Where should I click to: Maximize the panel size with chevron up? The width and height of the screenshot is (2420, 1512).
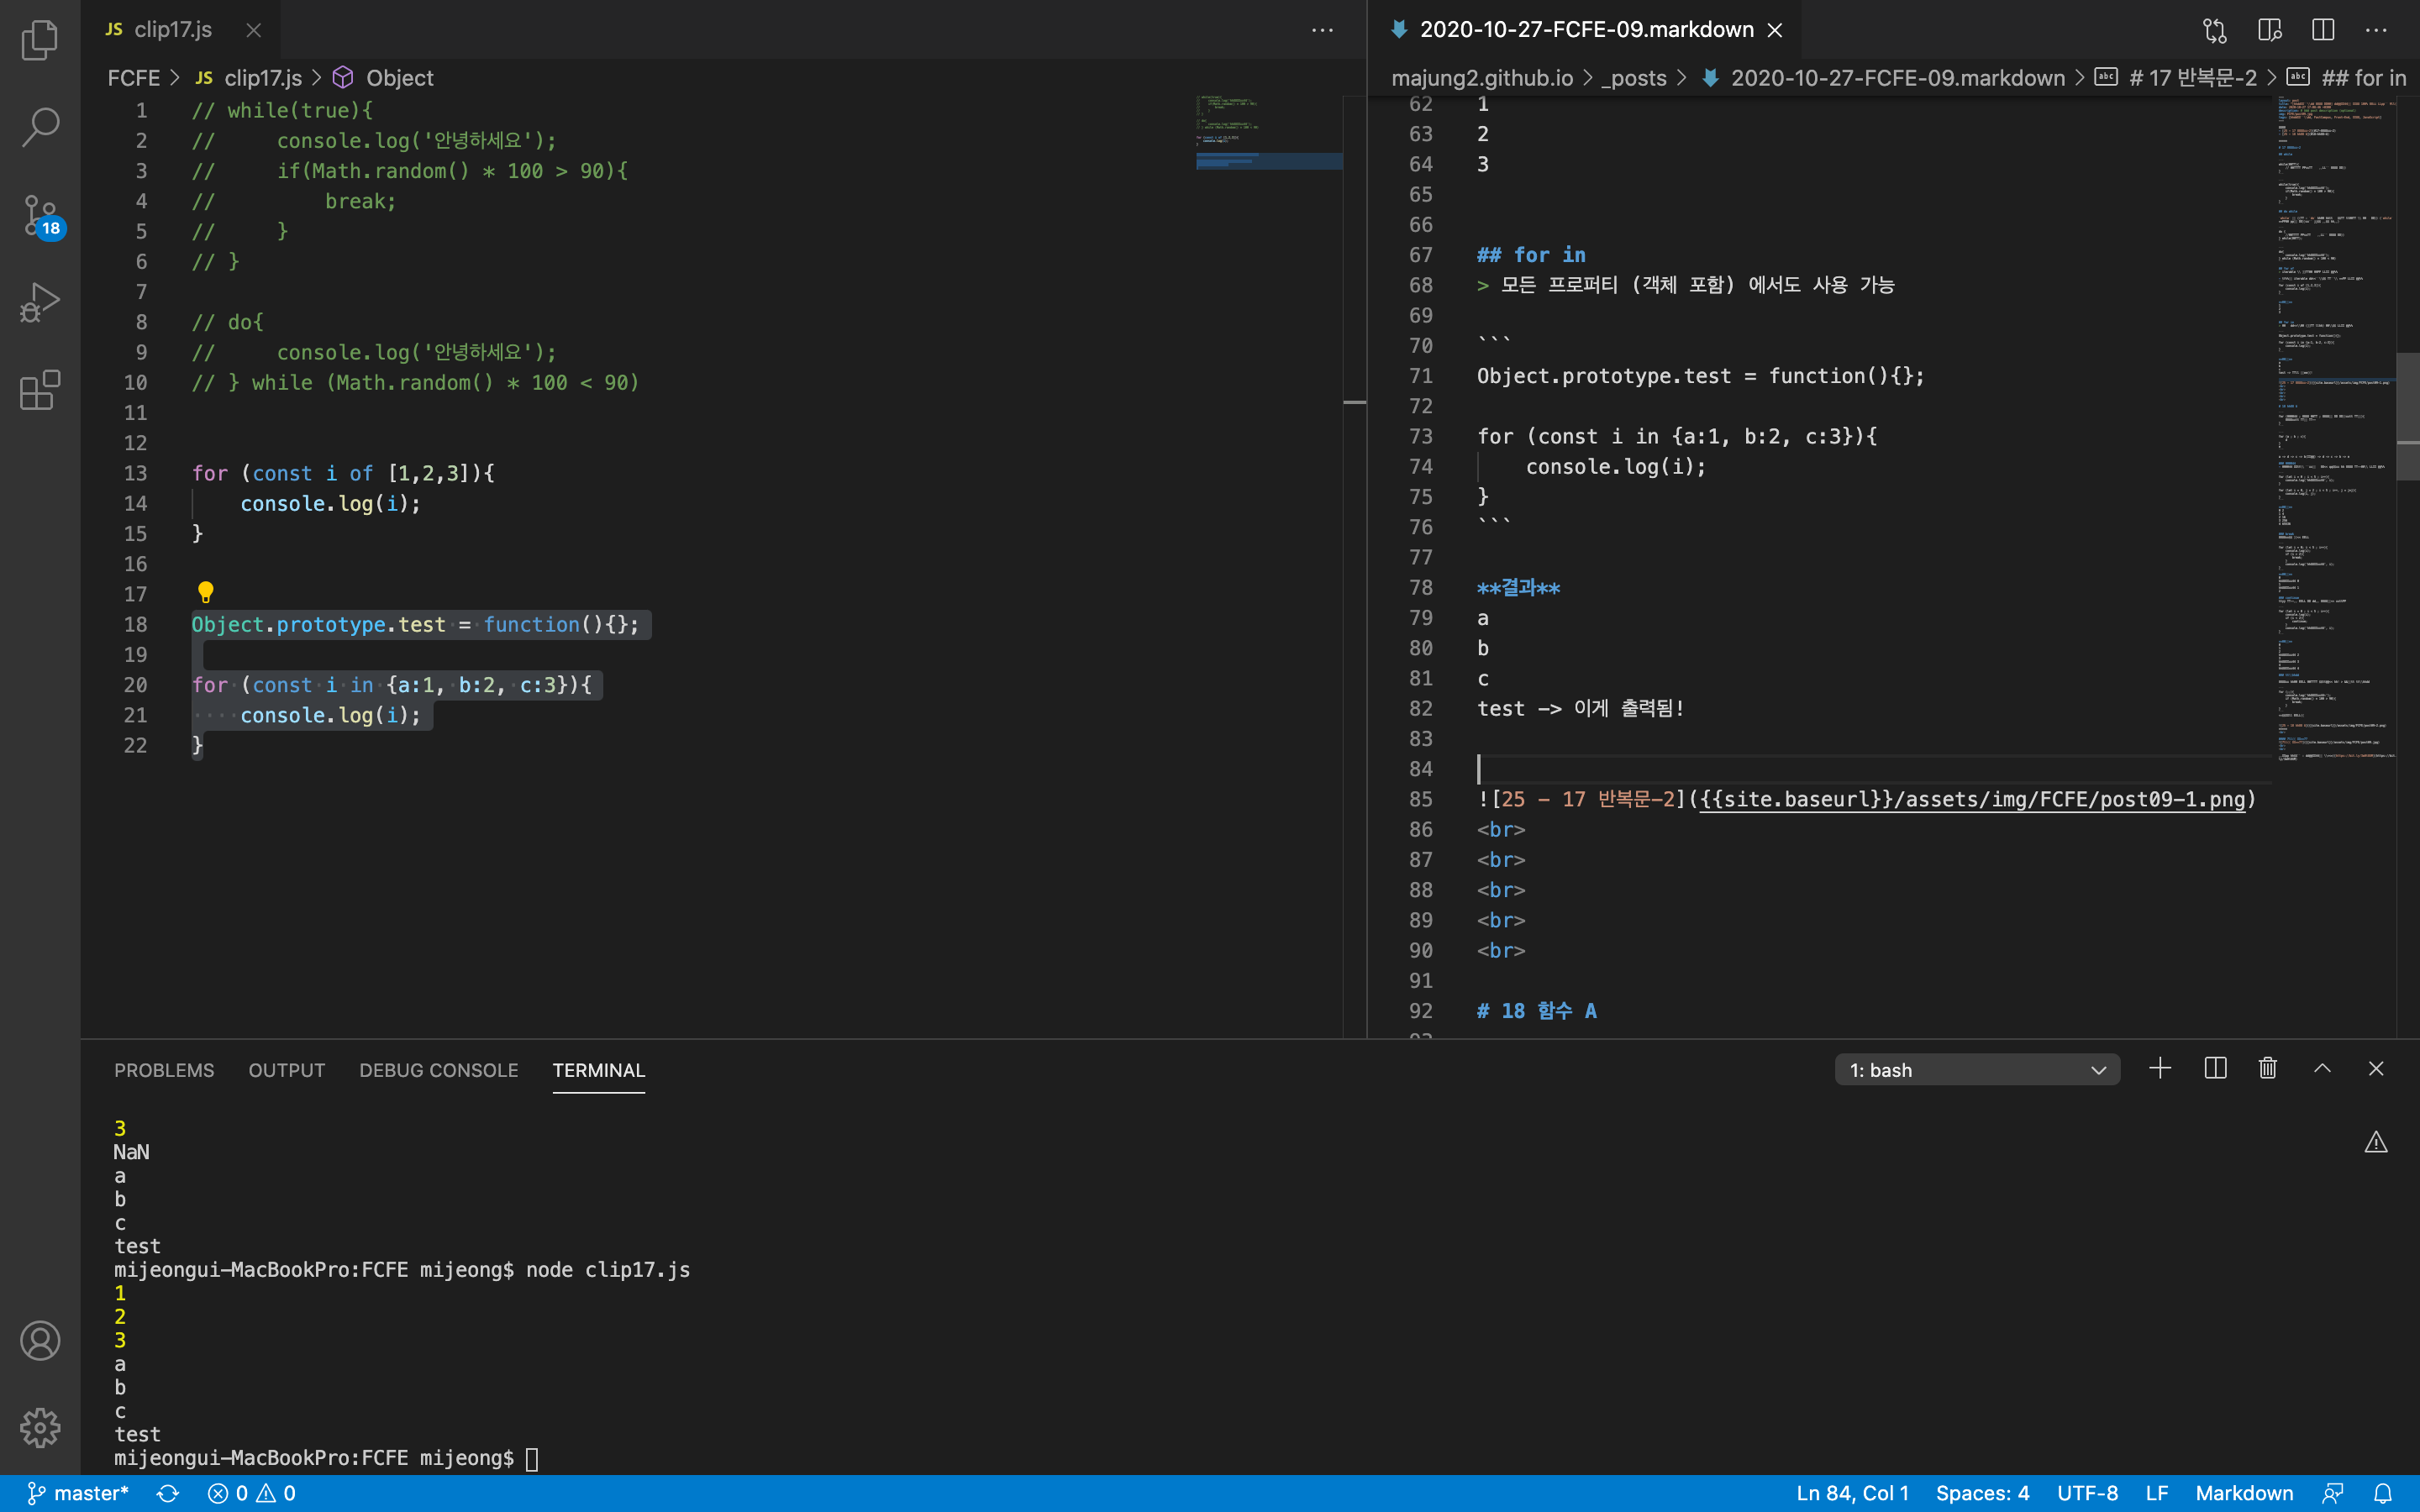2322,1068
